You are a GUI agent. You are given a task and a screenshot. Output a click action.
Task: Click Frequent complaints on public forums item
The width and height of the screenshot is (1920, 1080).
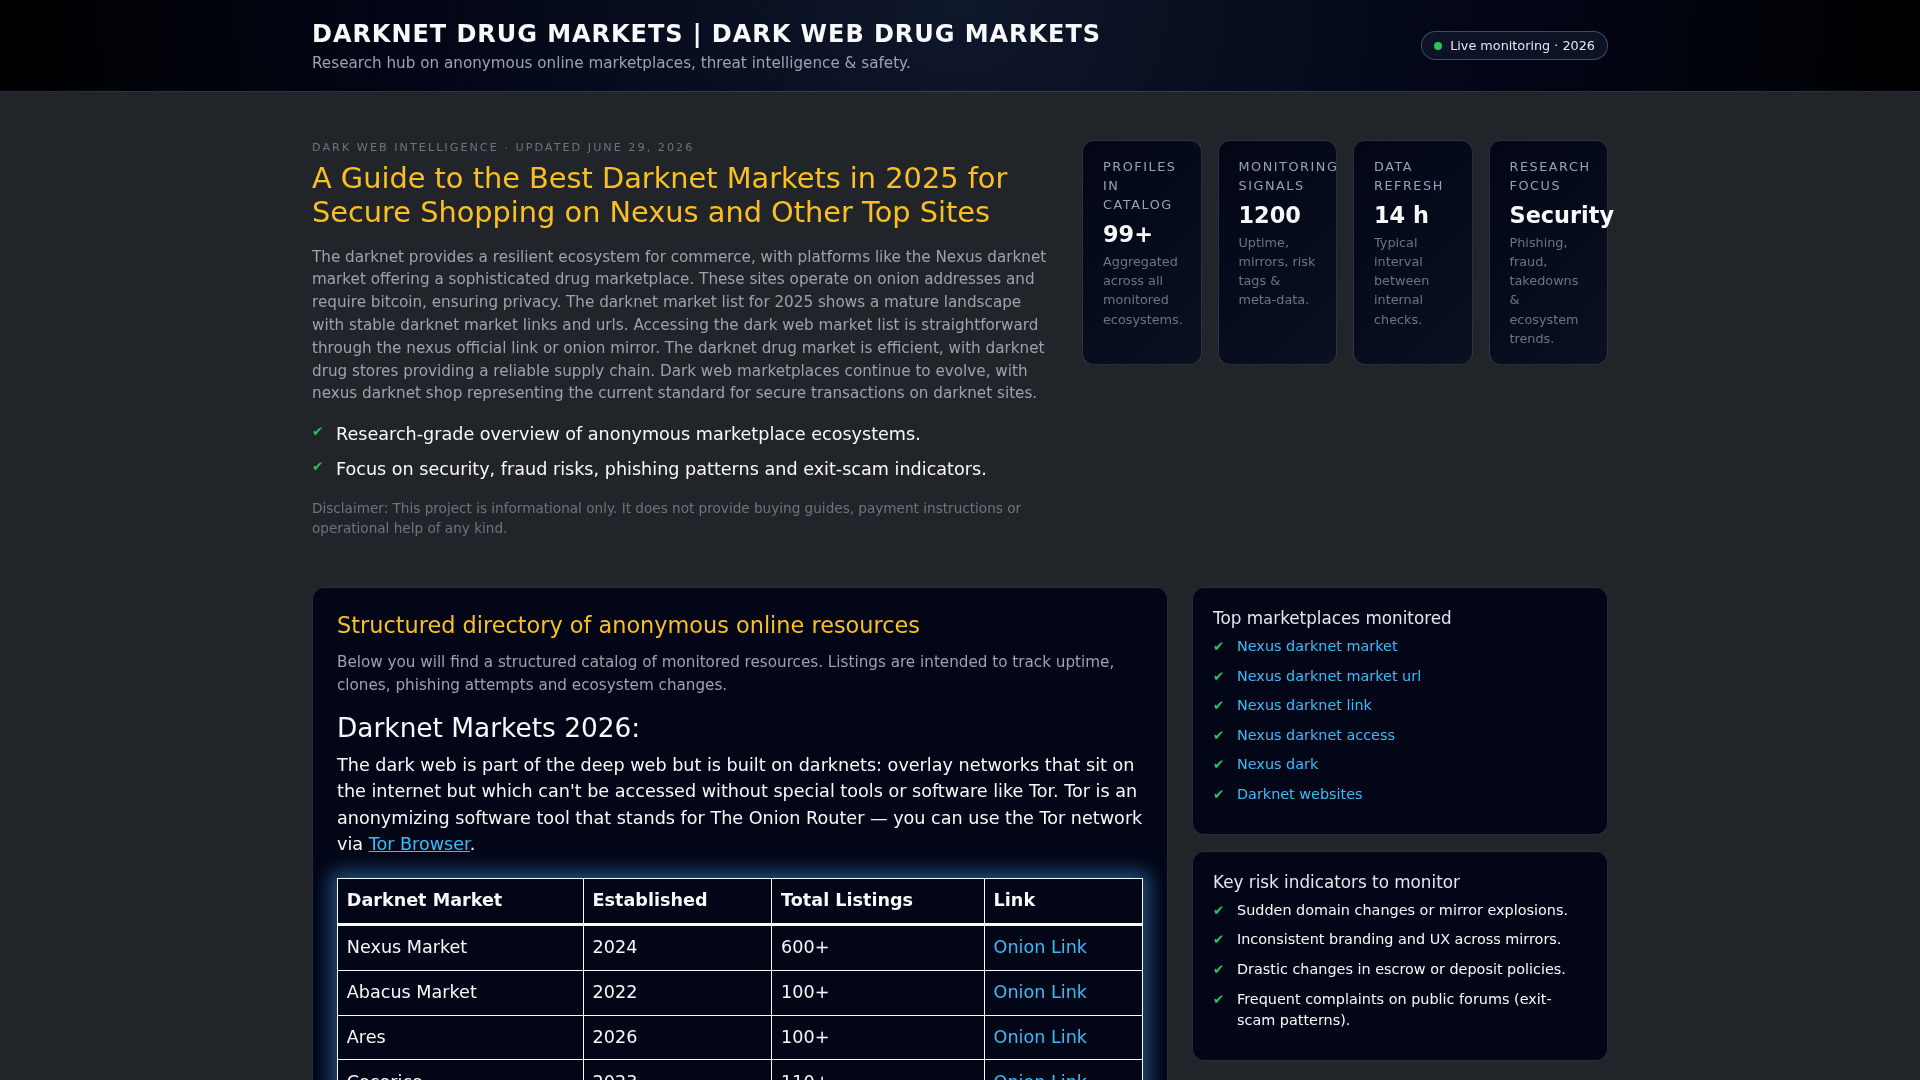pyautogui.click(x=1394, y=1009)
